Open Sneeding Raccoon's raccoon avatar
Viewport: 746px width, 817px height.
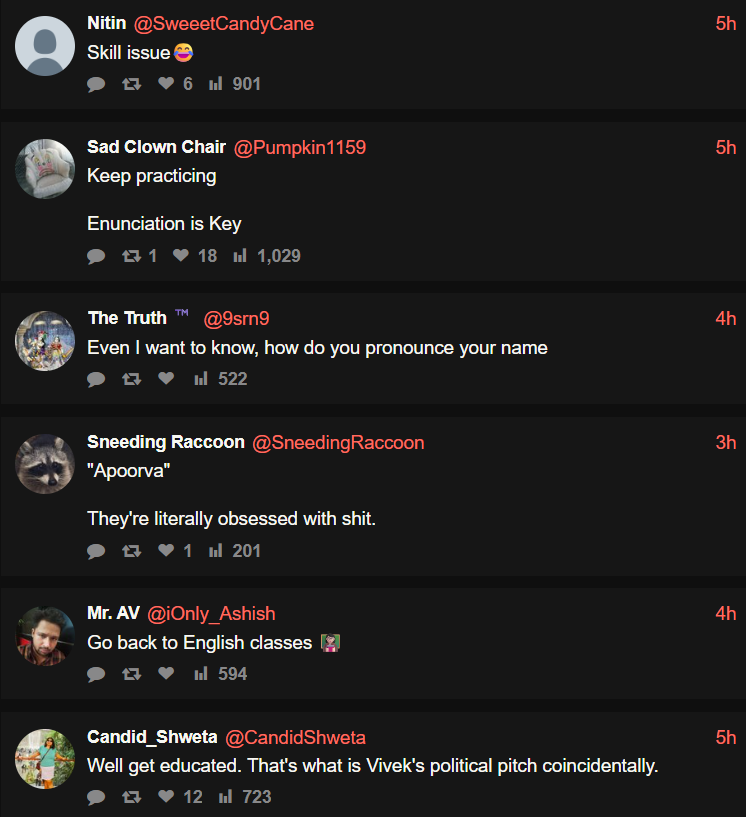[x=45, y=464]
